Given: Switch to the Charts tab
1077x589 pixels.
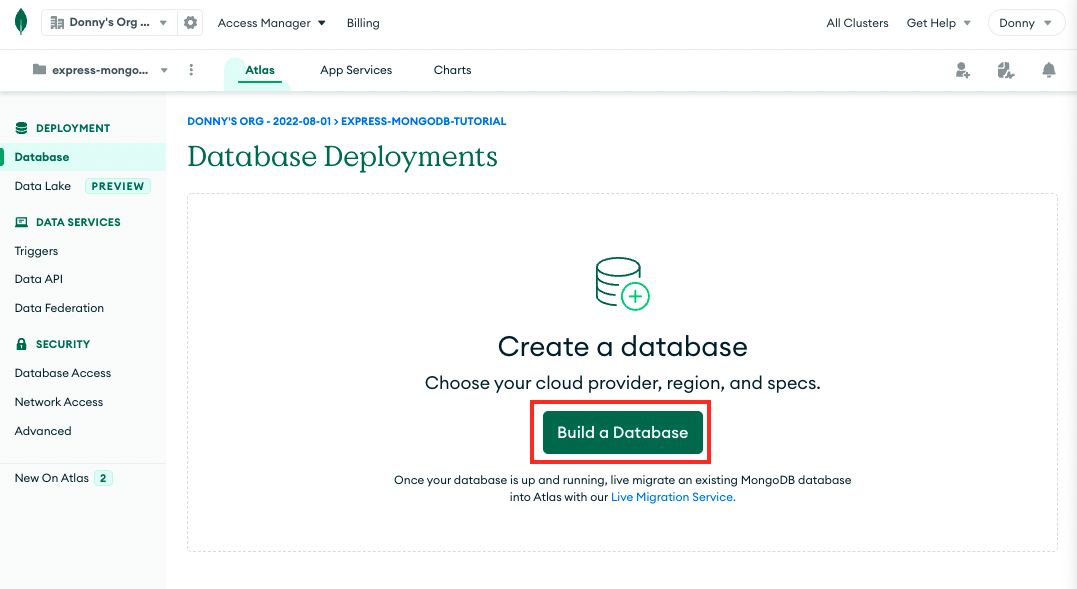Looking at the screenshot, I should pyautogui.click(x=452, y=70).
